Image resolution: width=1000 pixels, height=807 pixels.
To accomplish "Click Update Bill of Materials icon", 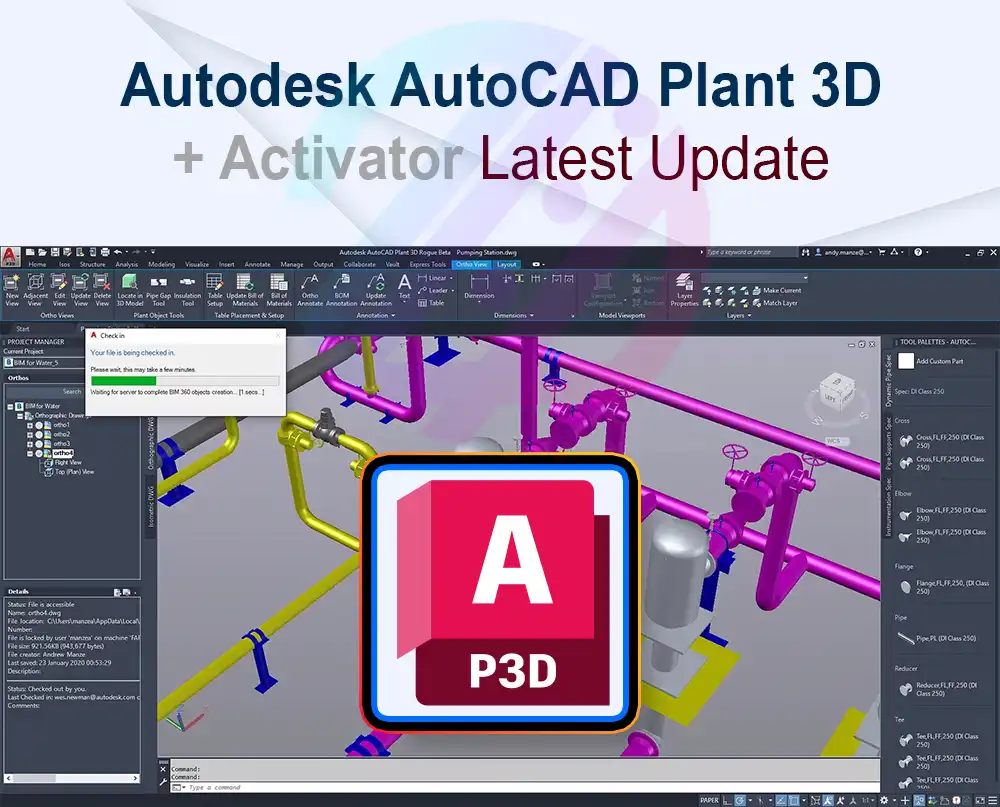I will coord(245,287).
